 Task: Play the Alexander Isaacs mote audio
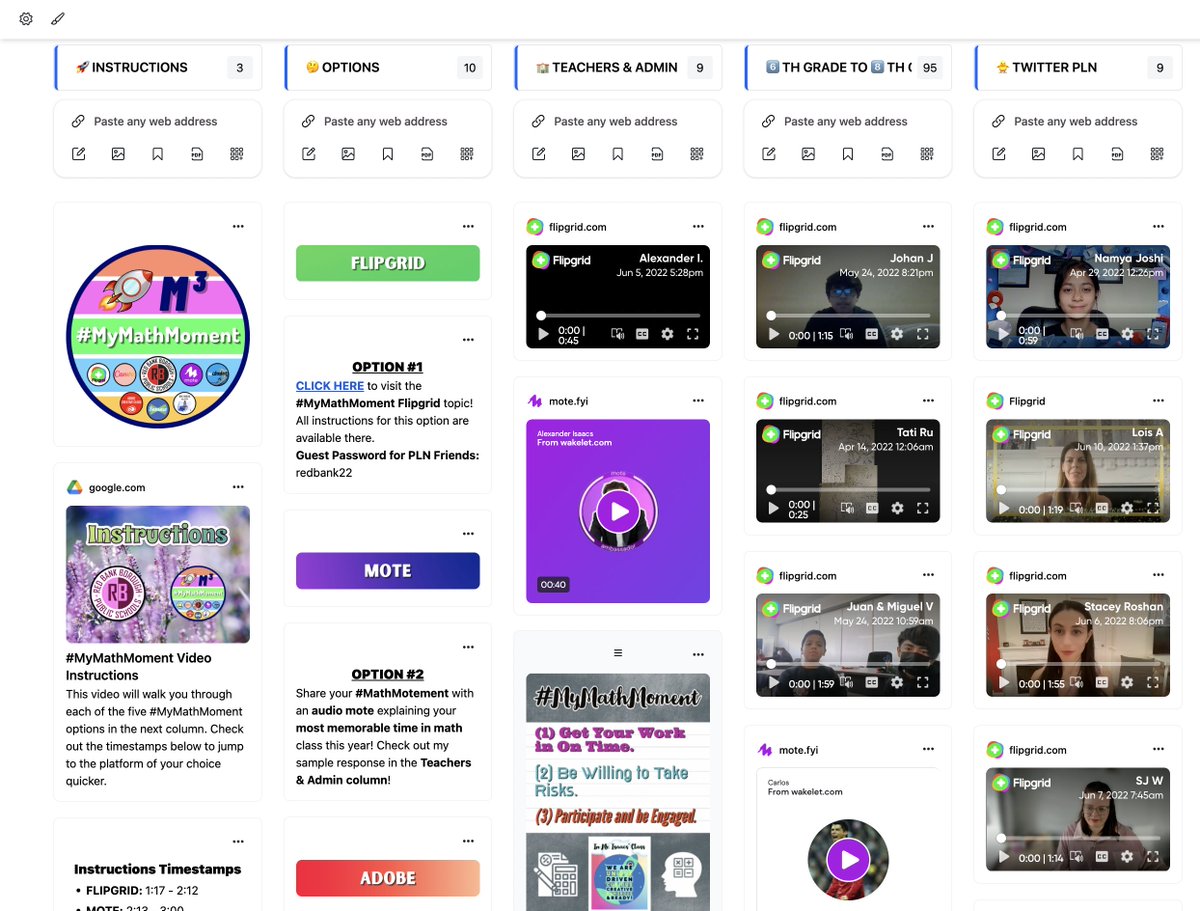[618, 512]
